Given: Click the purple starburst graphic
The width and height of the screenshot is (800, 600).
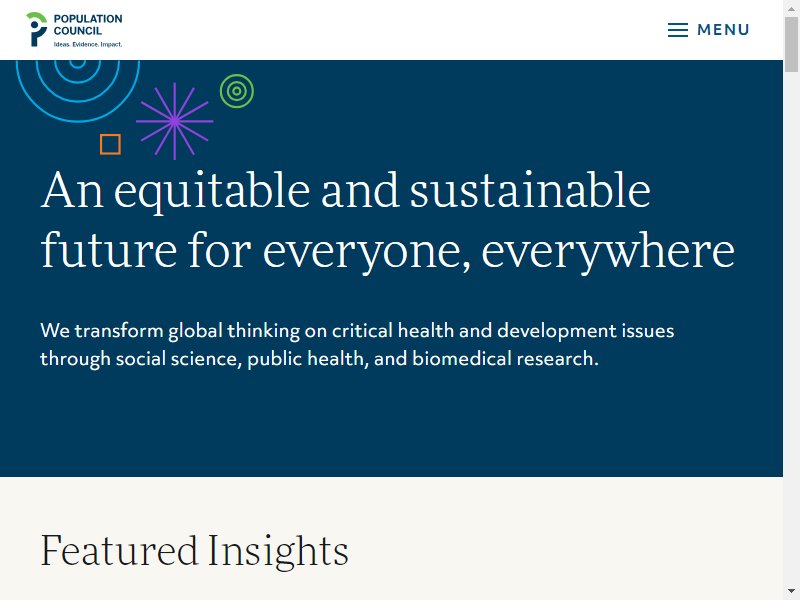Looking at the screenshot, I should click(174, 121).
